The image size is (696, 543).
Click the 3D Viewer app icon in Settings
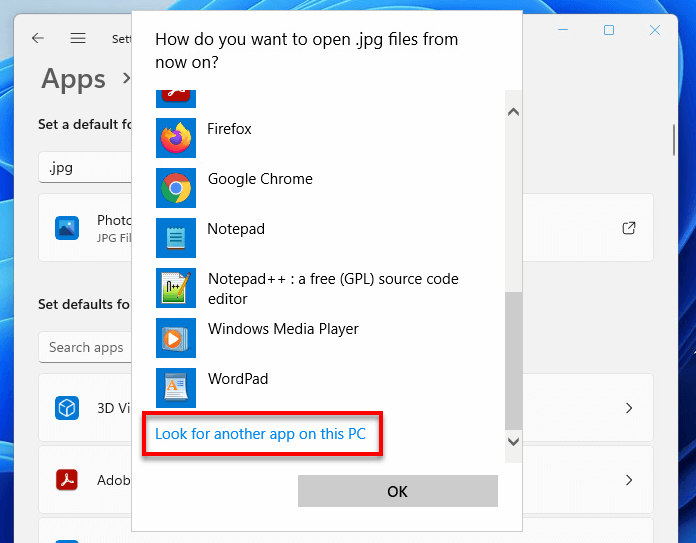pyautogui.click(x=67, y=408)
